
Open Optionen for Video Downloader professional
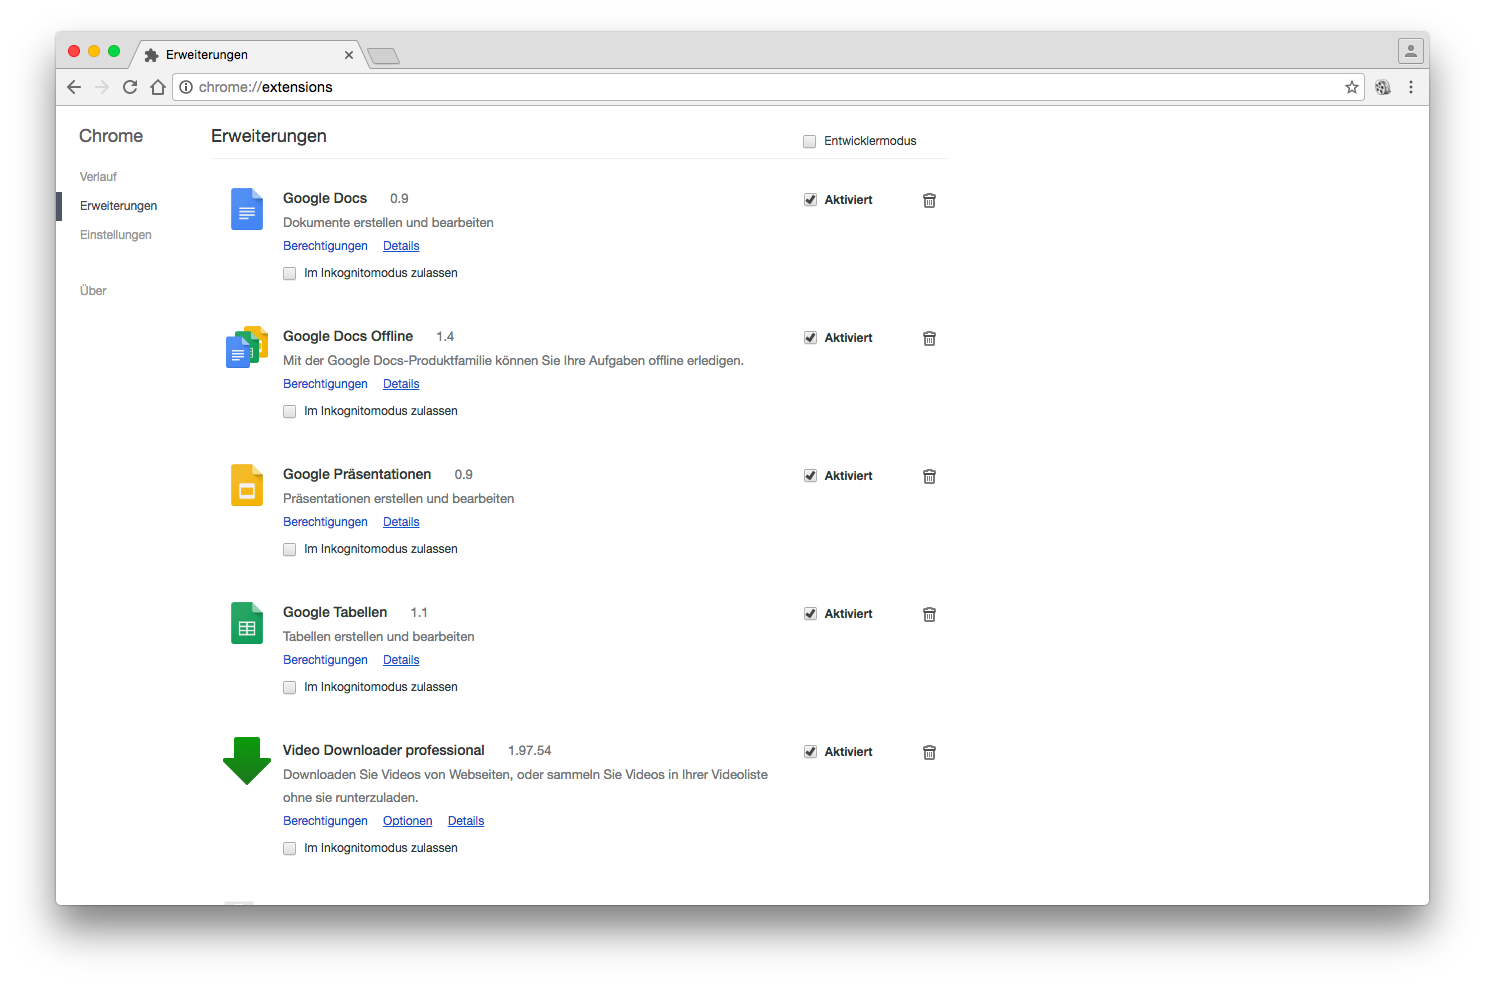coord(408,821)
